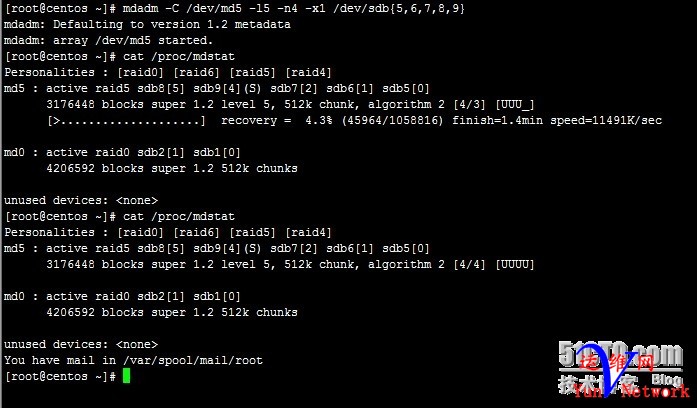Click the Blog text in the watermark
Viewport: 697px width, 408px height.
click(x=667, y=379)
